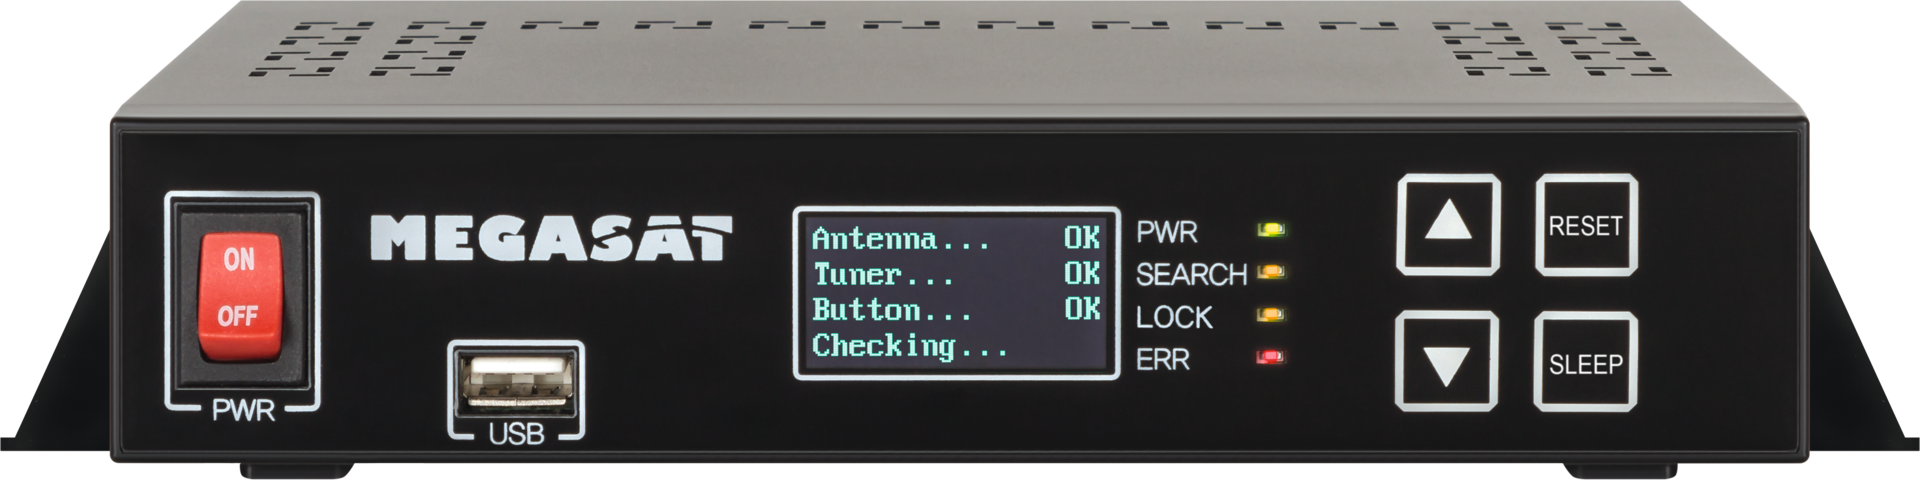The height and width of the screenshot is (480, 1920).
Task: Click the green PWR indicator LED
Action: (x=1271, y=230)
